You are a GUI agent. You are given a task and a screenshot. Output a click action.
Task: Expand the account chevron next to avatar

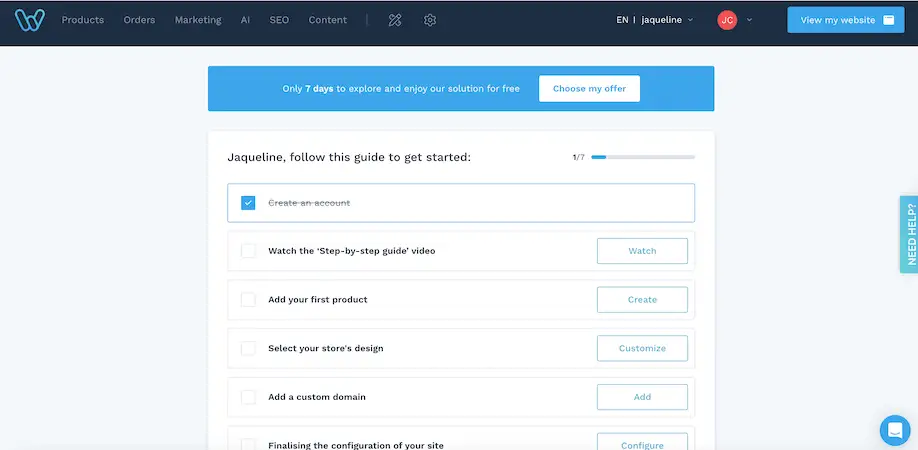pyautogui.click(x=750, y=20)
